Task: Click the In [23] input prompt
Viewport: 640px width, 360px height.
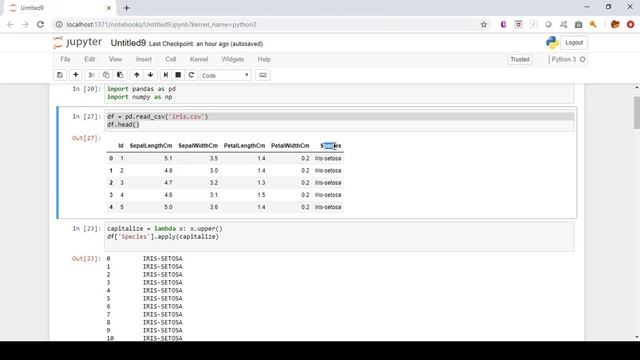Action: 86,229
